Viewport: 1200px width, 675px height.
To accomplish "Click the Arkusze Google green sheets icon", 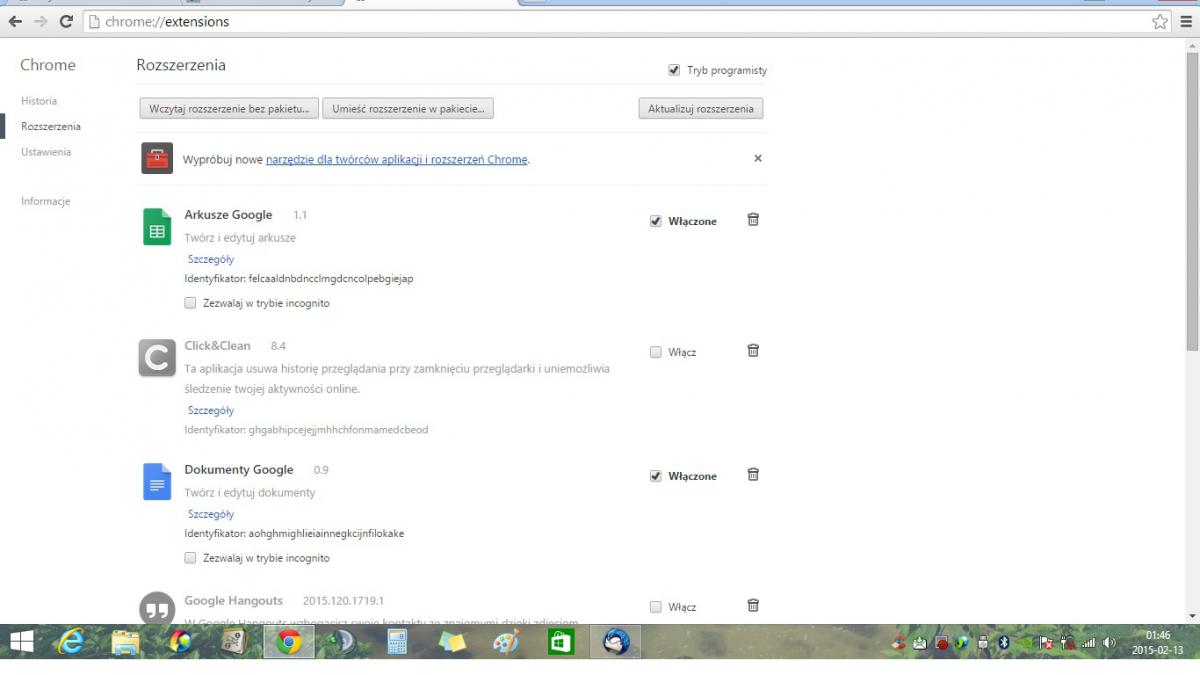I will point(157,227).
